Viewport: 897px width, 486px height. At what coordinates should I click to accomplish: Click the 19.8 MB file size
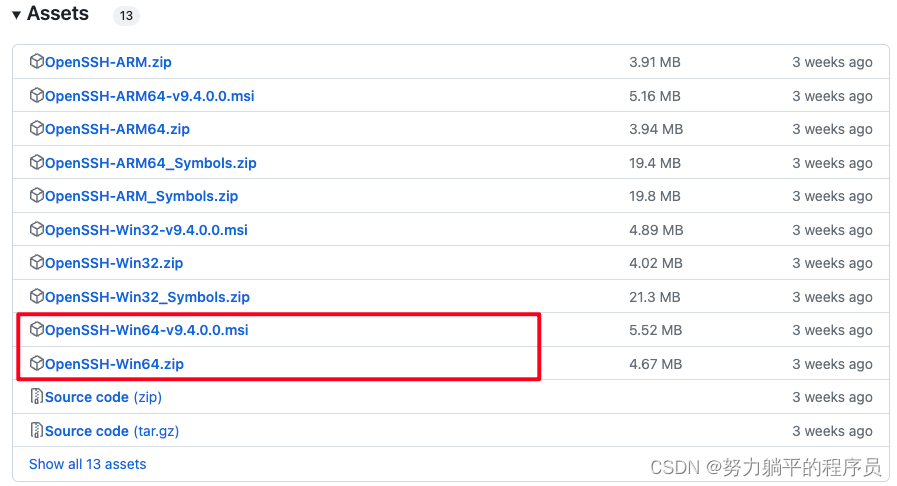click(655, 197)
